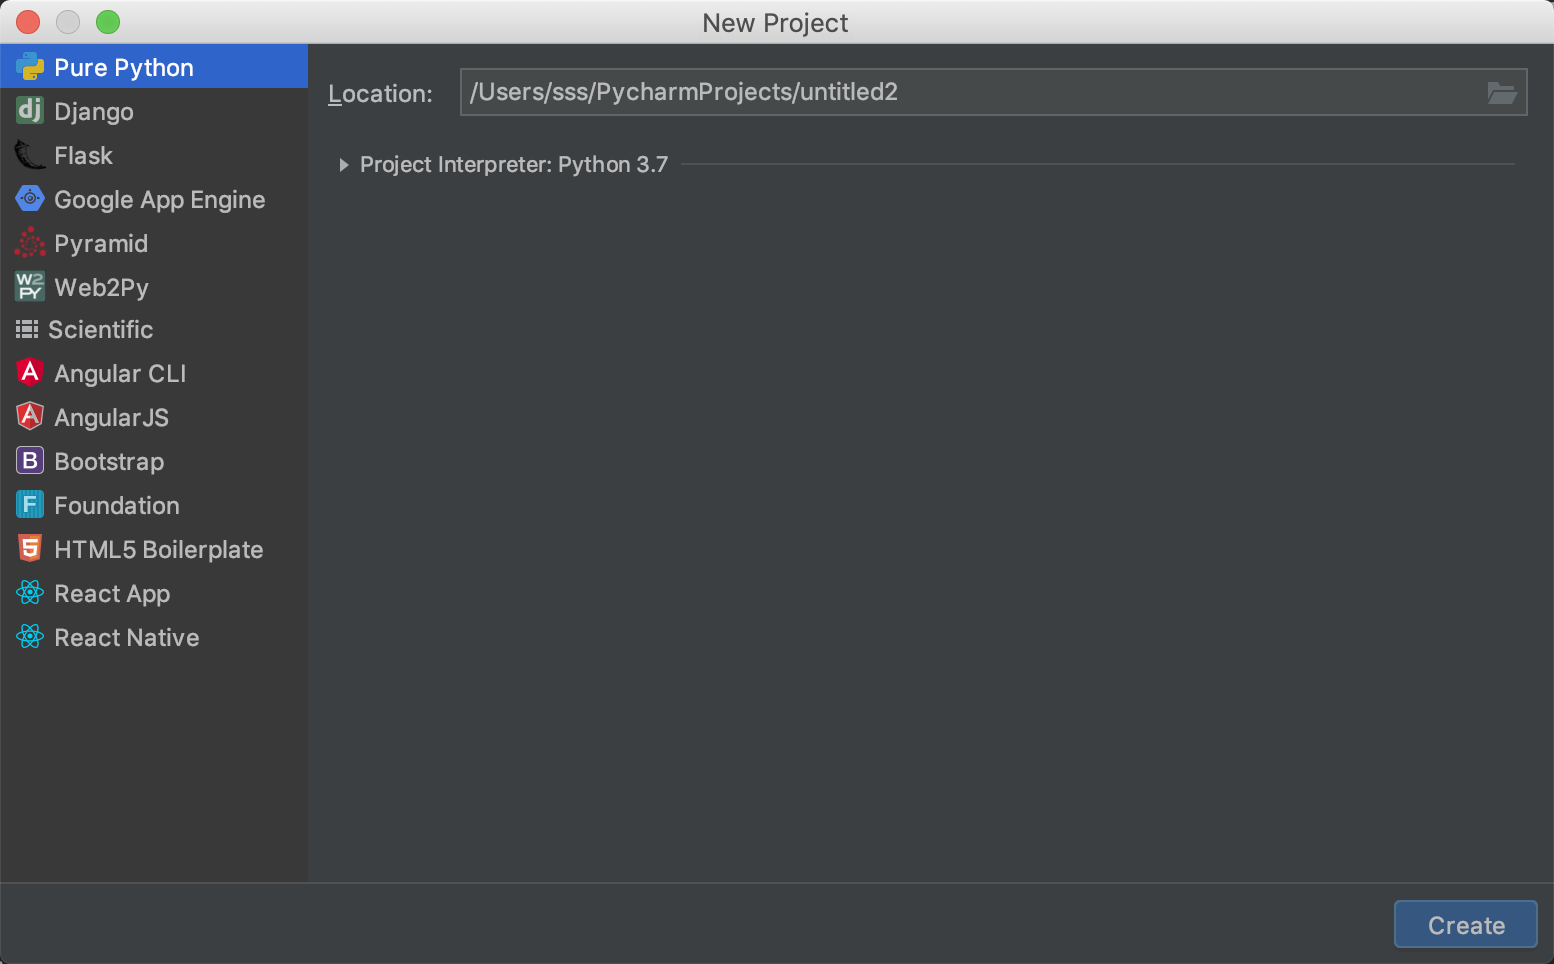Focus the Location path input field
This screenshot has width=1554, height=964.
tap(993, 92)
